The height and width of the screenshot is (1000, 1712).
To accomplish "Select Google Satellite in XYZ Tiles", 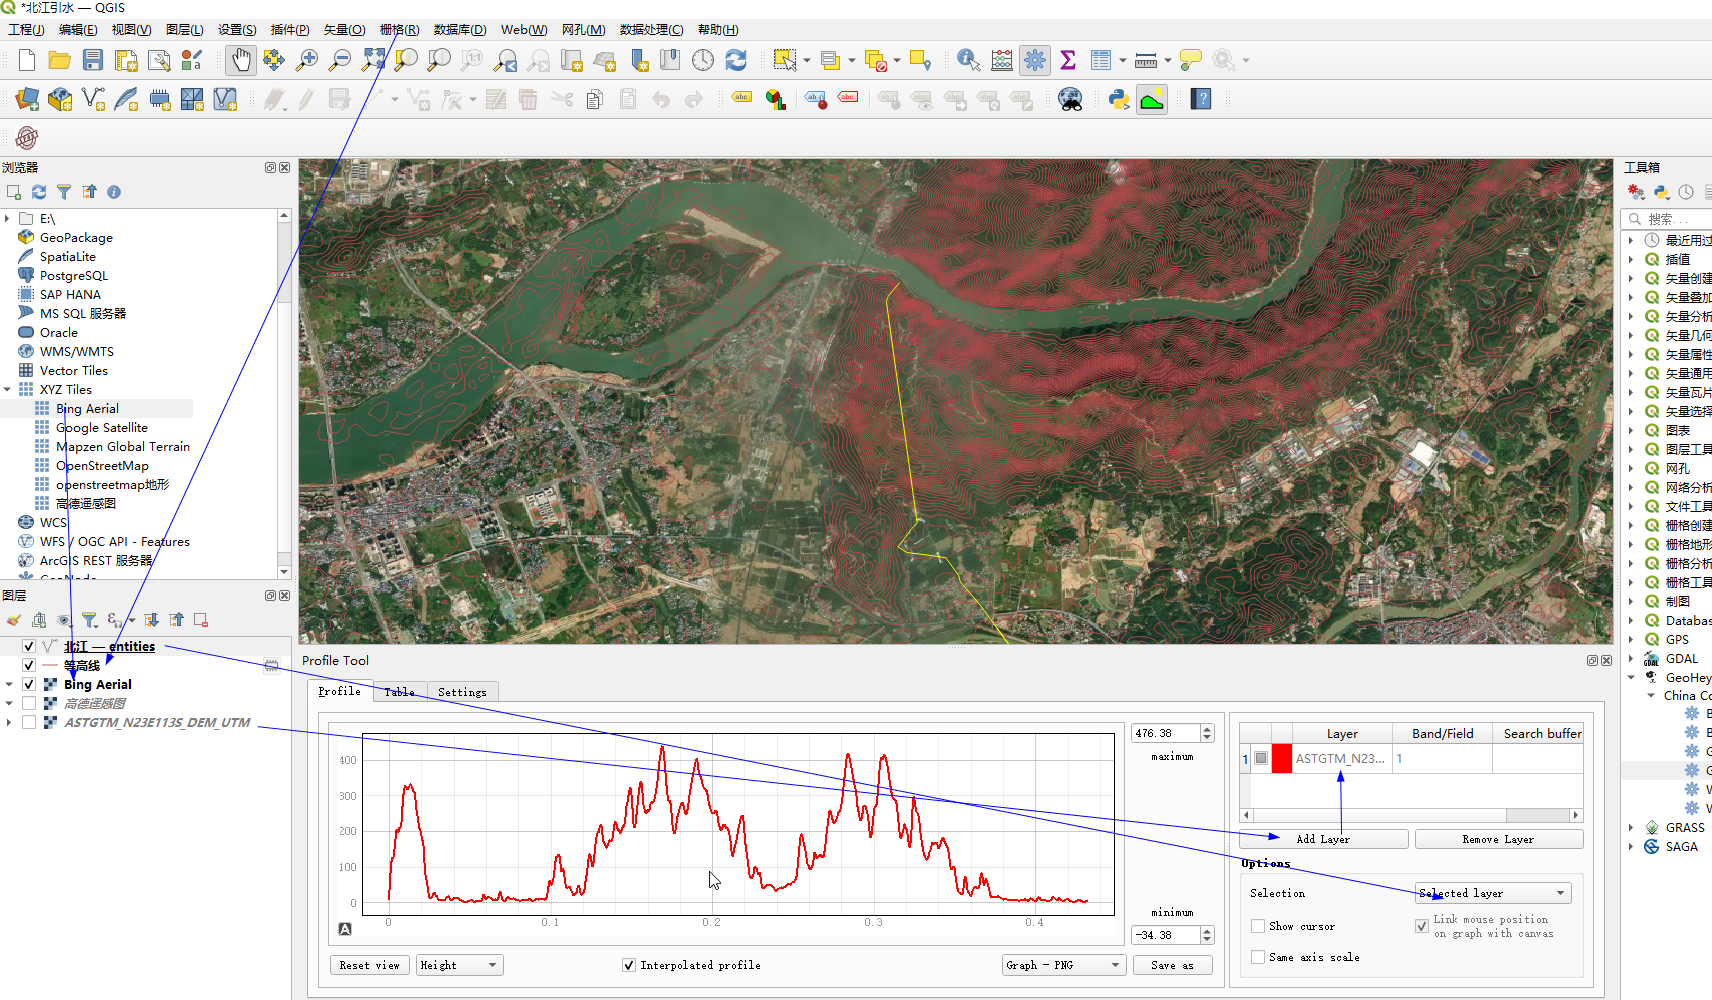I will point(101,428).
